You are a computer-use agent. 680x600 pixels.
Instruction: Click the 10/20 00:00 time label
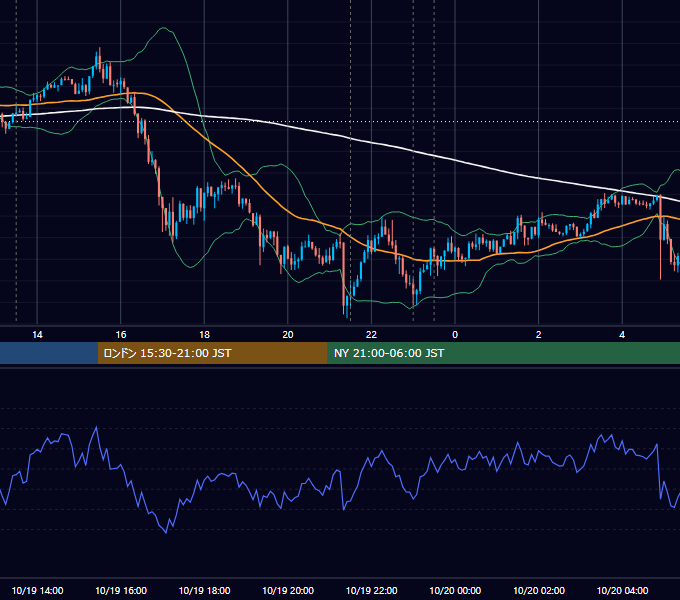coord(455,590)
